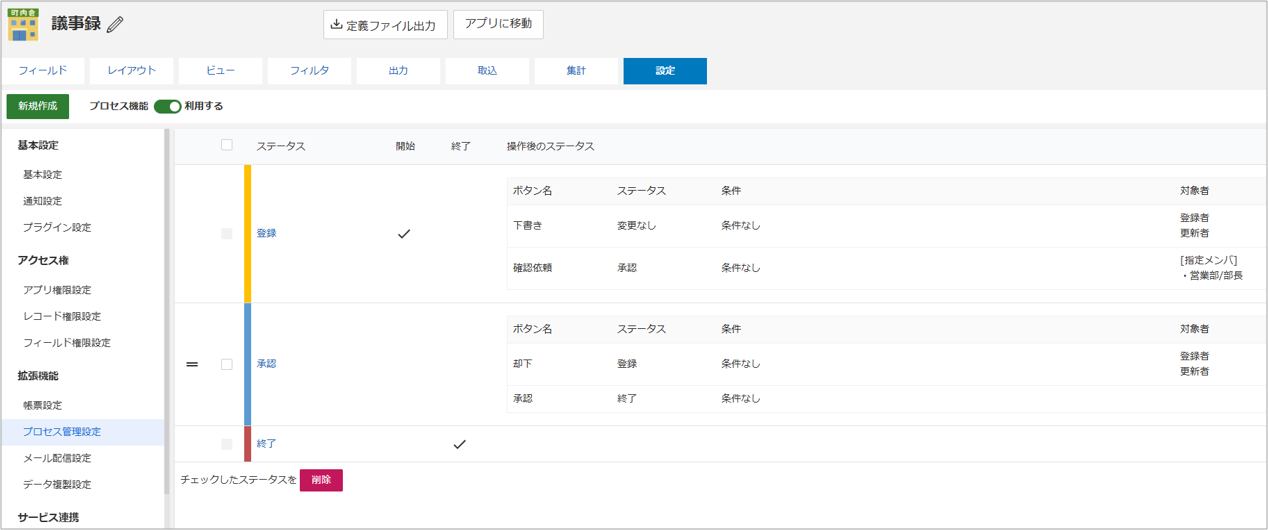
Task: Switch to the ビュー tab
Action: pos(221,71)
